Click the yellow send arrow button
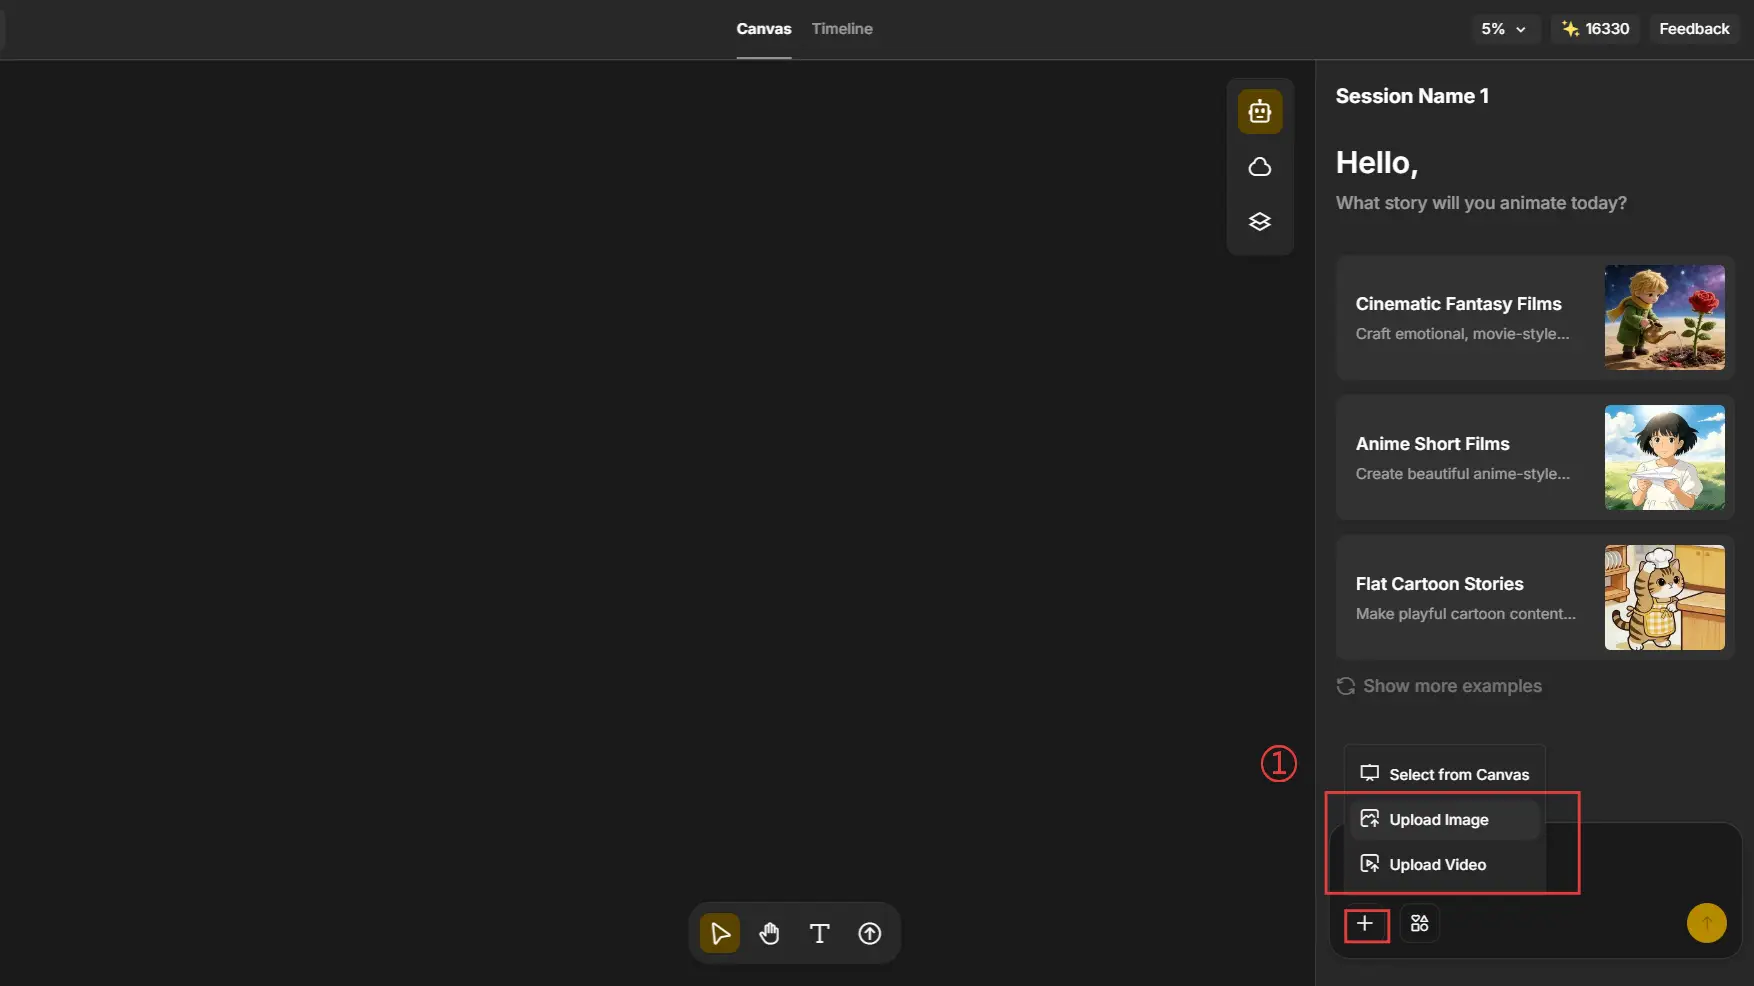The width and height of the screenshot is (1754, 986). (1707, 923)
